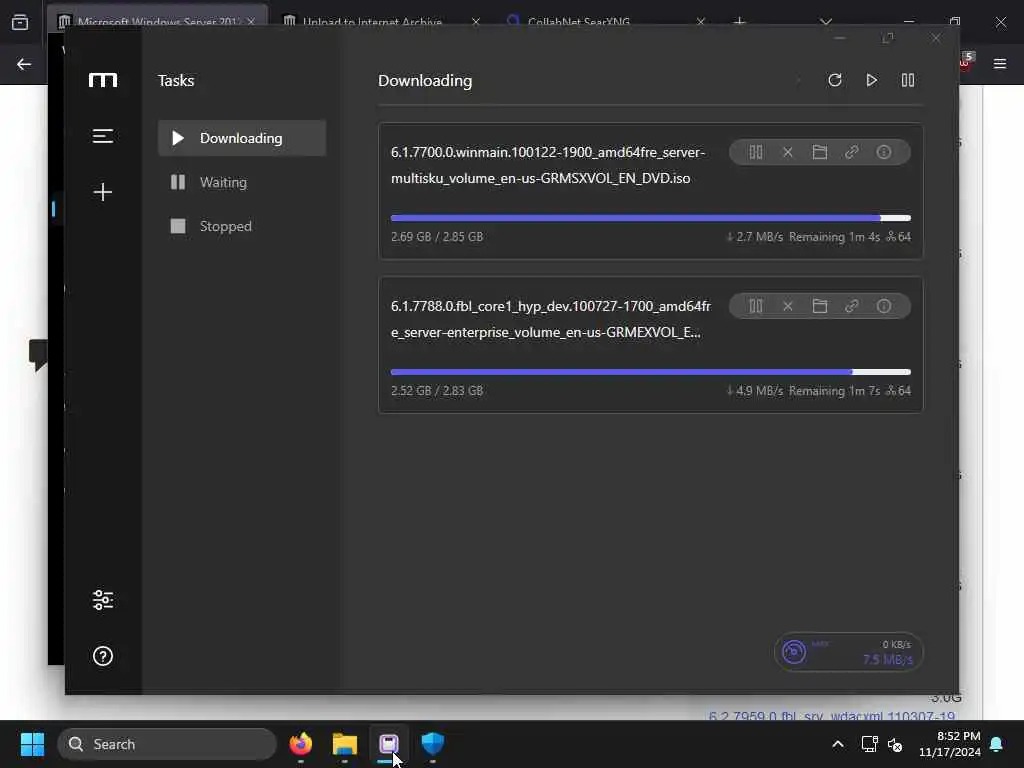The height and width of the screenshot is (768, 1024).
Task: Select the Waiting task category
Action: [x=242, y=182]
